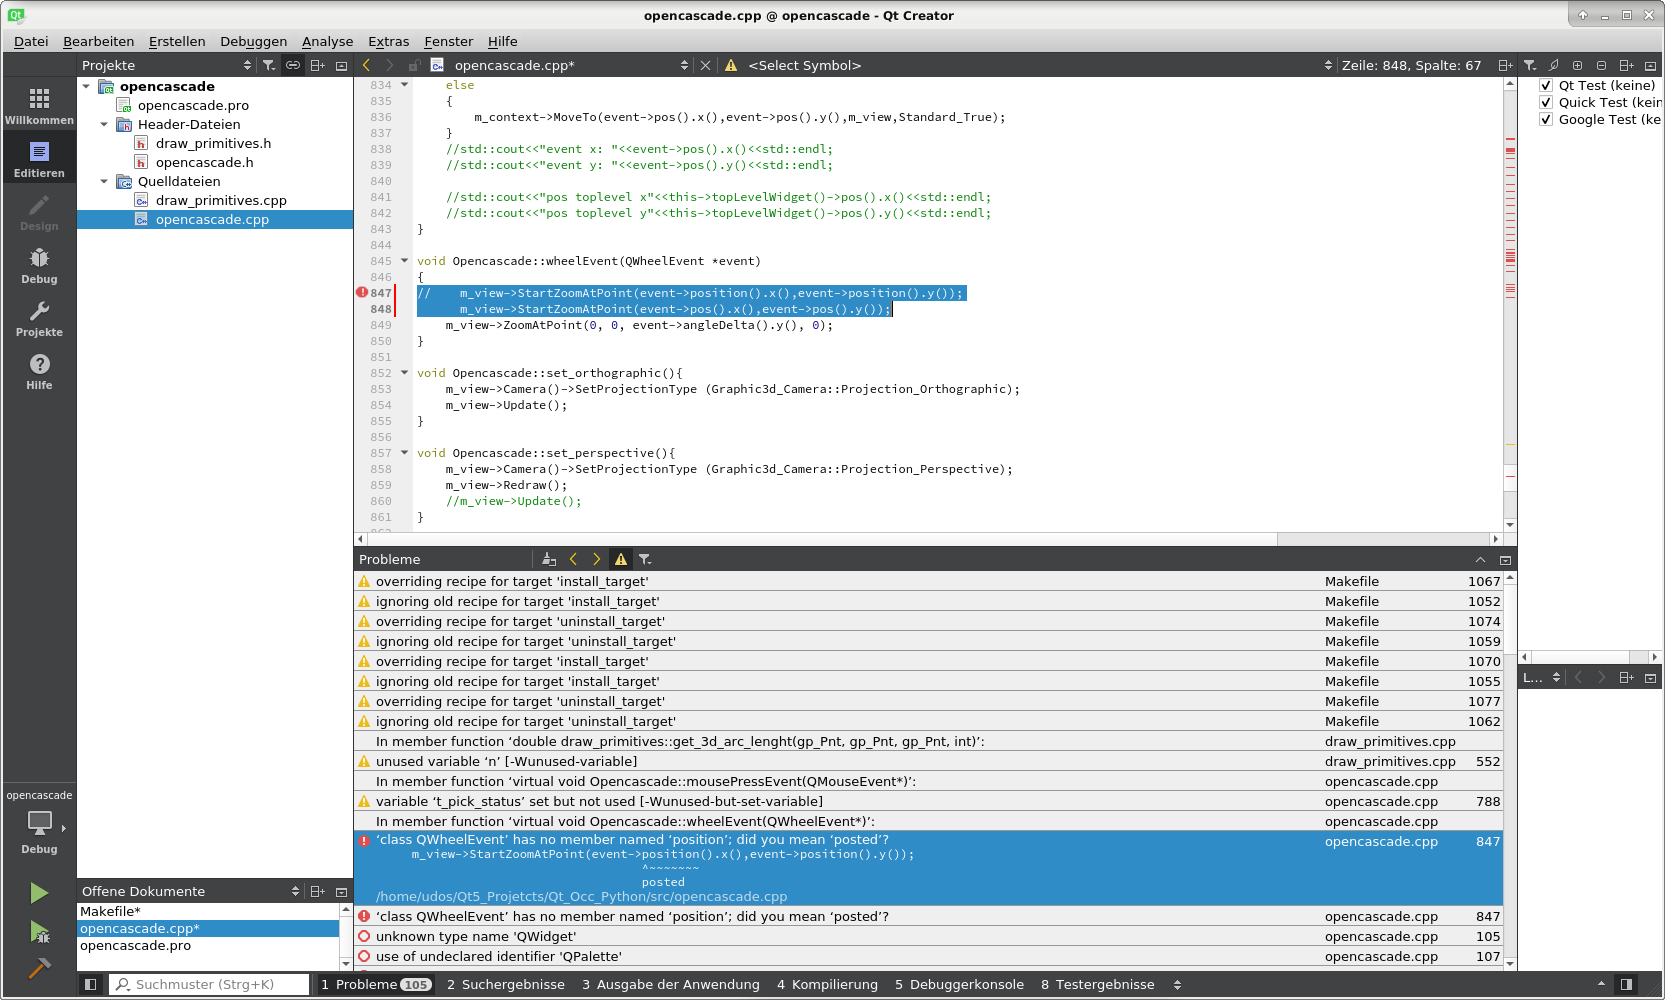The image size is (1665, 1000).
Task: Click the editor horizontal scrollbar
Action: tap(926, 539)
